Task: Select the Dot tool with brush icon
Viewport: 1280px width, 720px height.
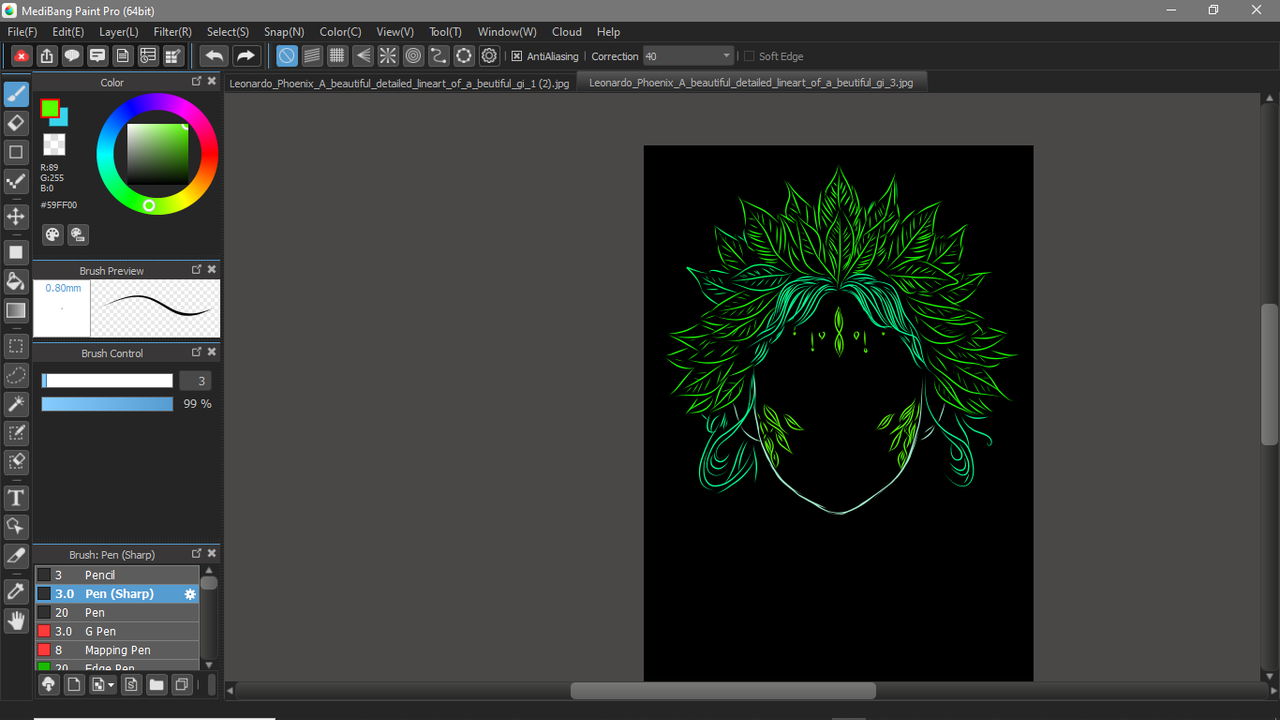Action: [x=16, y=181]
